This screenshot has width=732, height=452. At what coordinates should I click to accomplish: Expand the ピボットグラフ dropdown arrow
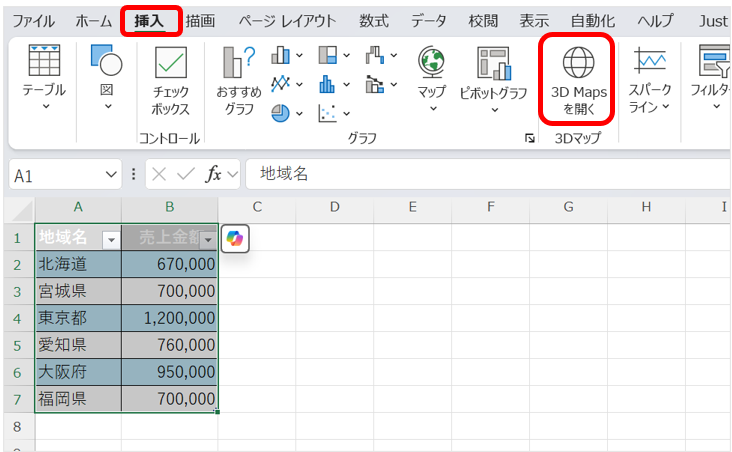(x=495, y=110)
